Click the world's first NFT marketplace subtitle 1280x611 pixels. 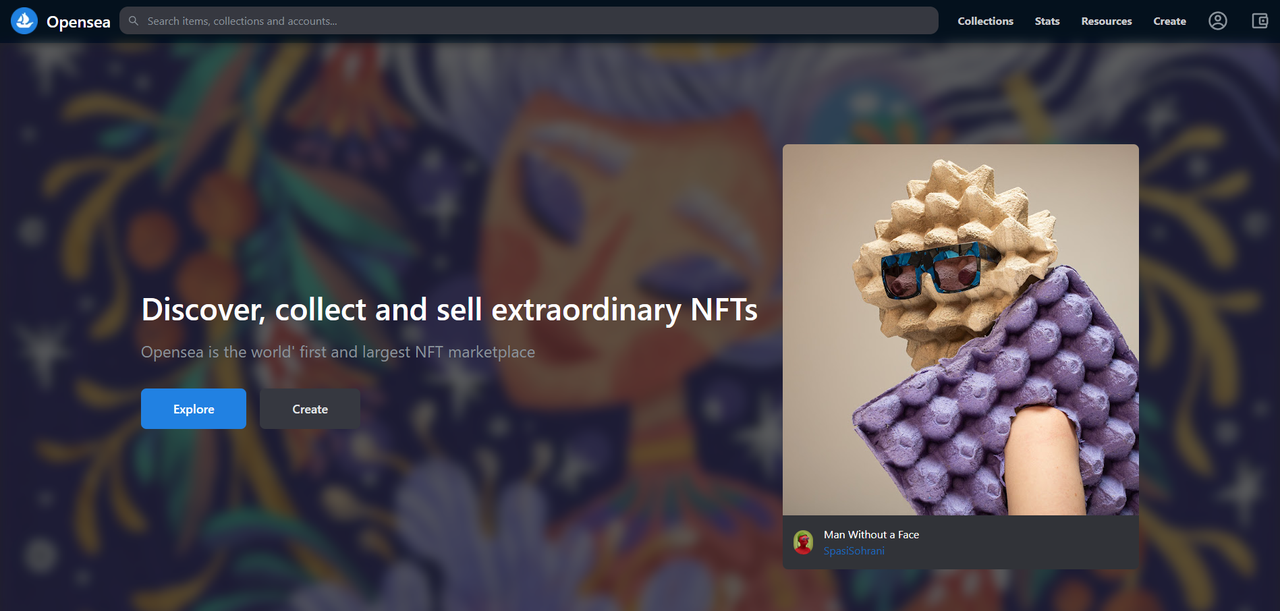click(338, 352)
